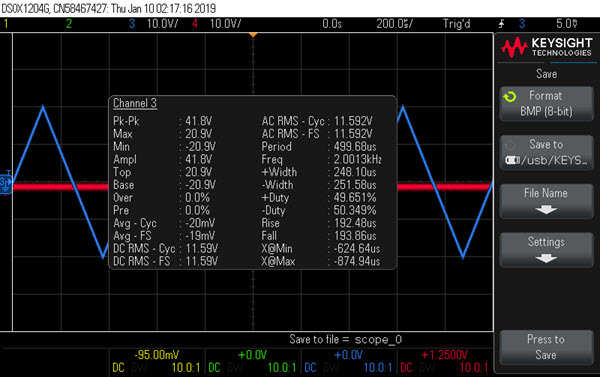Click the Keysight Technologies logo
Image resolution: width=600 pixels, height=377 pixels.
tap(547, 47)
